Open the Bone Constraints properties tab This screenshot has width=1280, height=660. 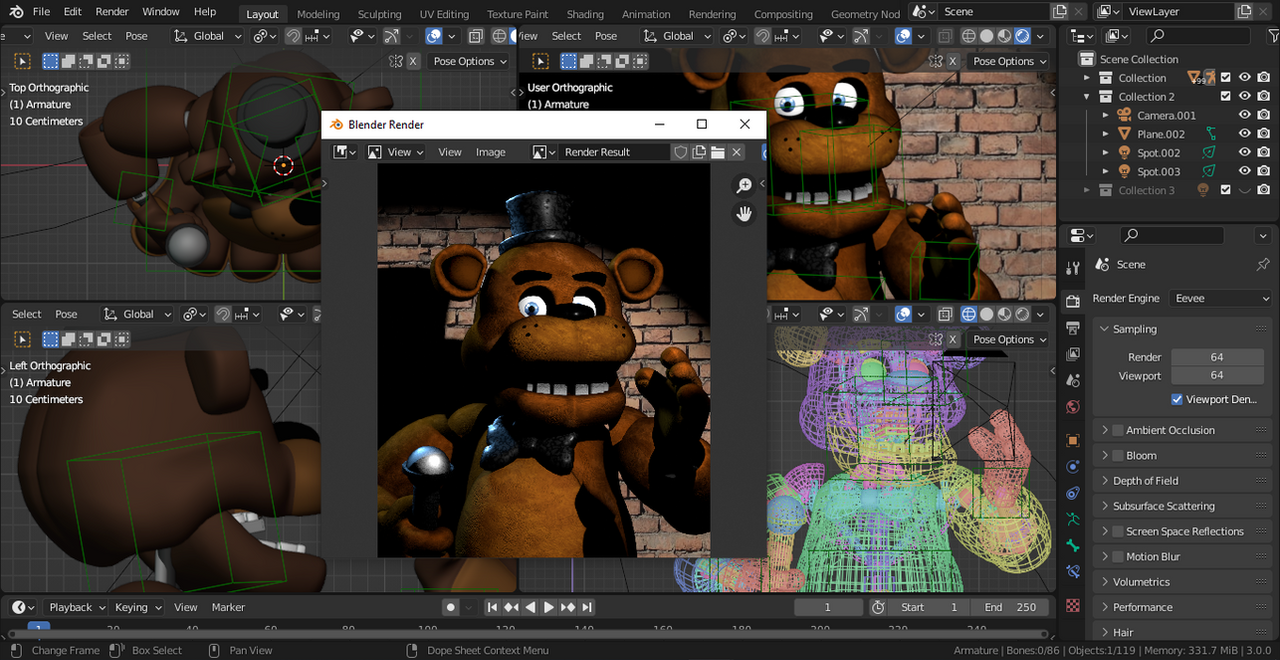click(1073, 572)
